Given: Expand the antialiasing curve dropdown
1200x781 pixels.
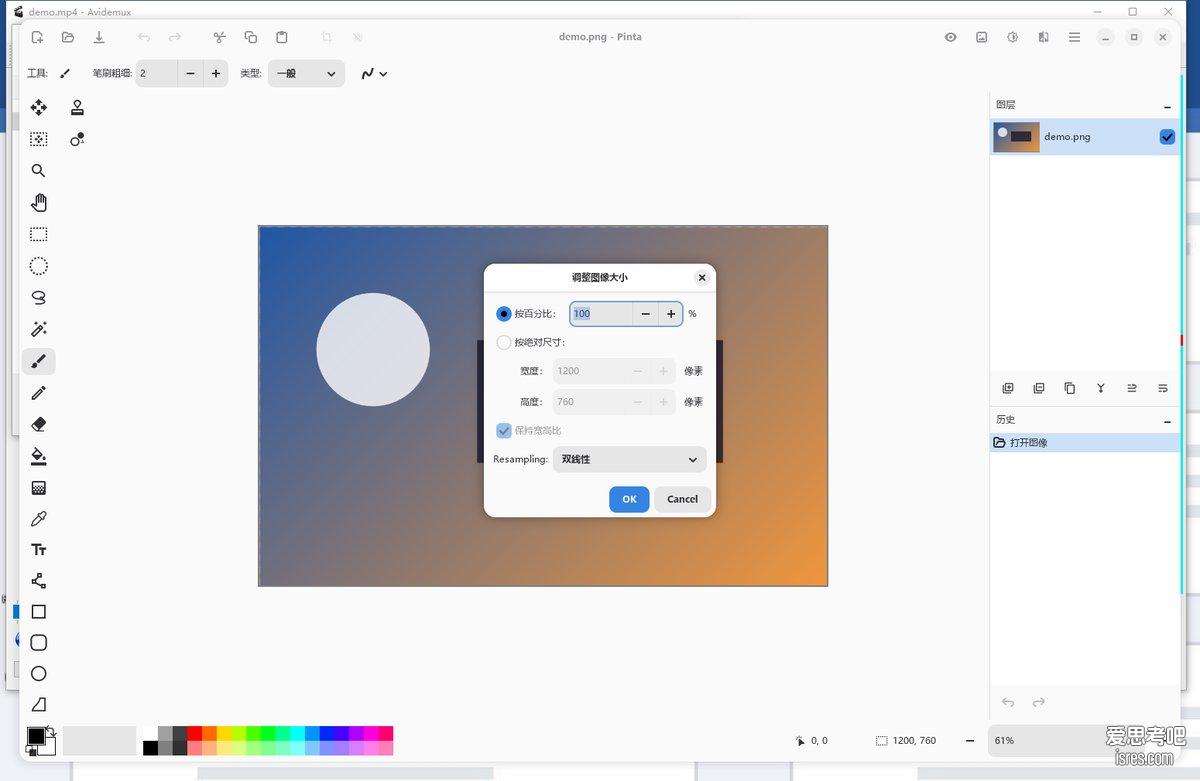Looking at the screenshot, I should click(x=374, y=73).
